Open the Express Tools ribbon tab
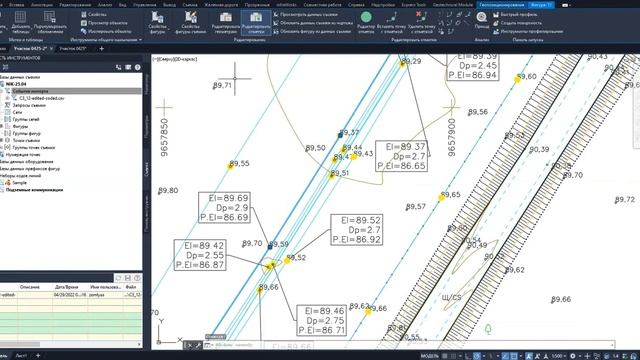This screenshot has height=360, width=640. (413, 5)
